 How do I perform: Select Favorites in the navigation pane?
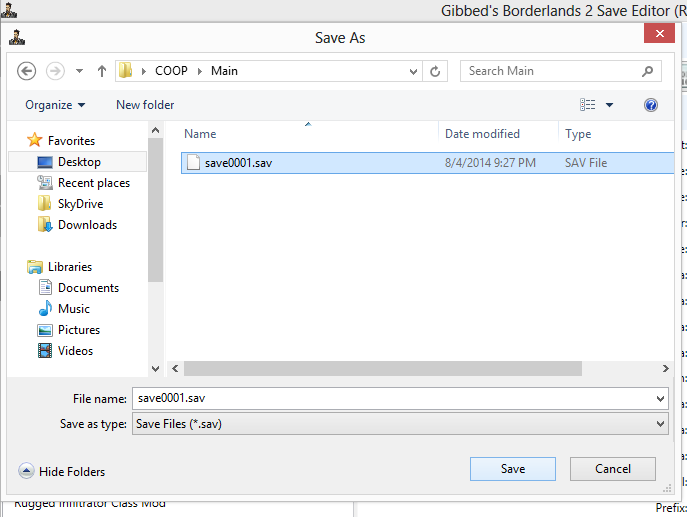click(71, 141)
